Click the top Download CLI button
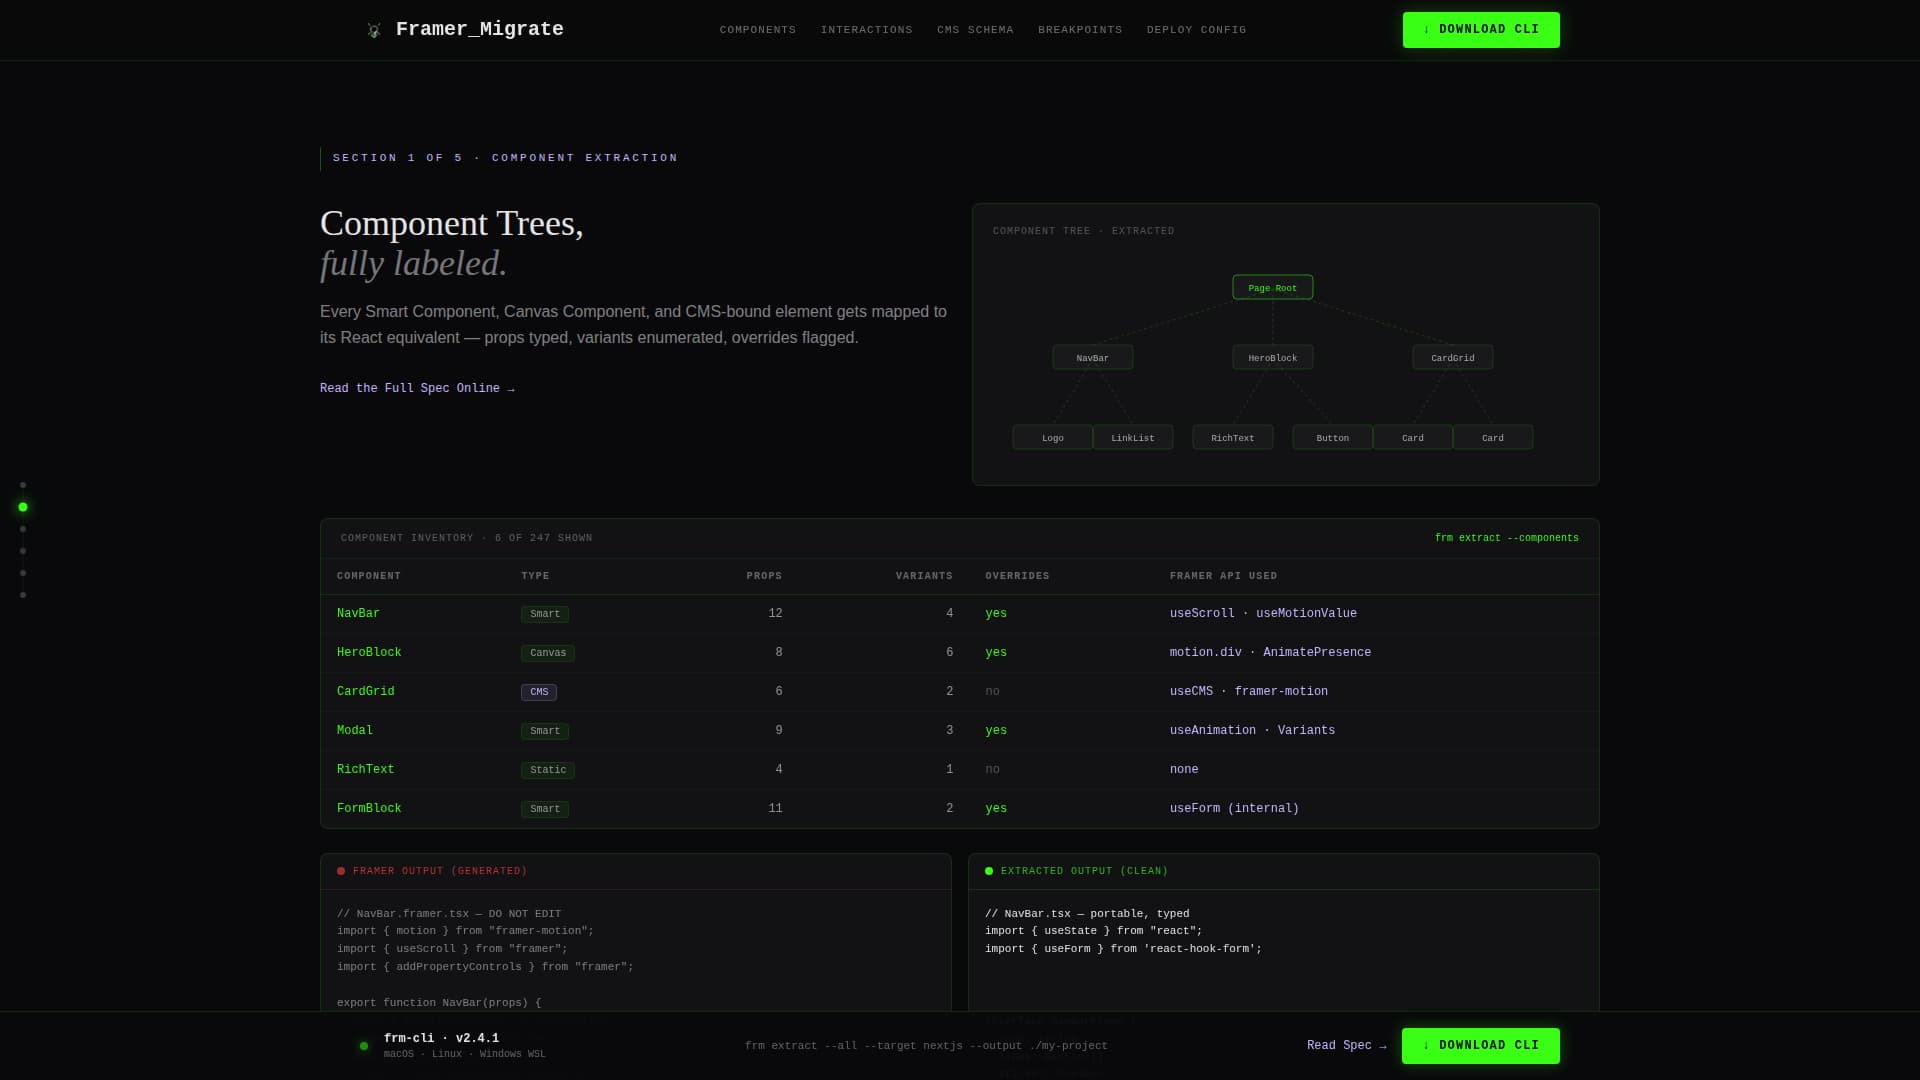Screen dimensions: 1920x1080 pyautogui.click(x=1480, y=30)
